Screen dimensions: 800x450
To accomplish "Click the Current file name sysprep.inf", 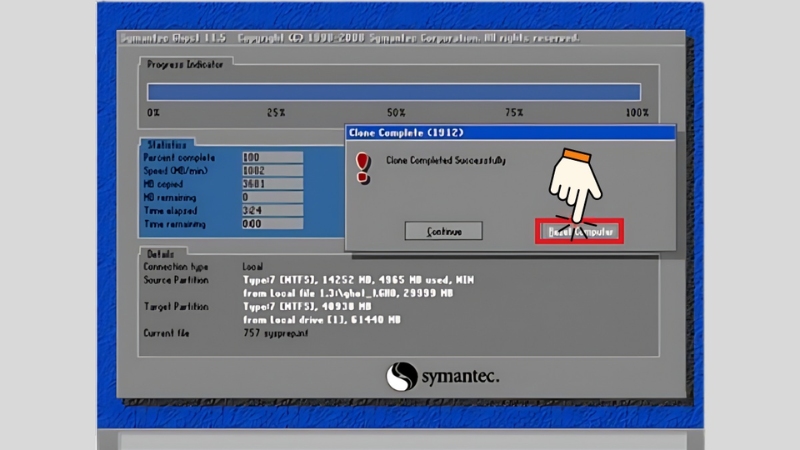I will point(282,333).
